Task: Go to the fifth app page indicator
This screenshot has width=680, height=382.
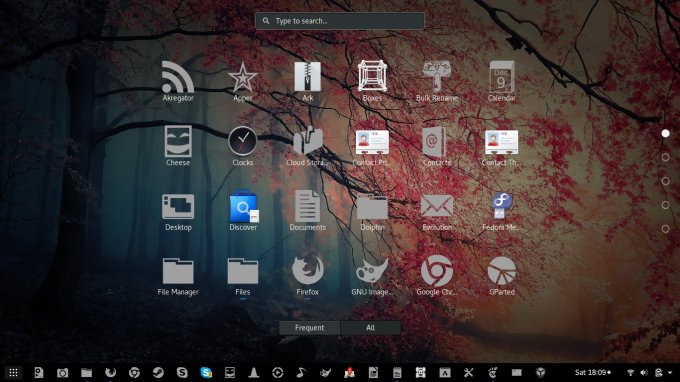Action: click(x=665, y=229)
